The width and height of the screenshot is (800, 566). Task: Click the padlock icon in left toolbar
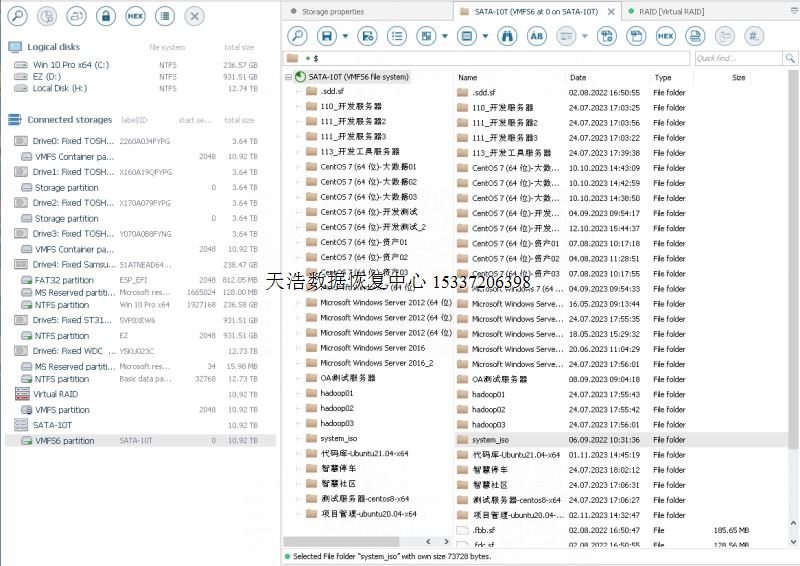[106, 16]
